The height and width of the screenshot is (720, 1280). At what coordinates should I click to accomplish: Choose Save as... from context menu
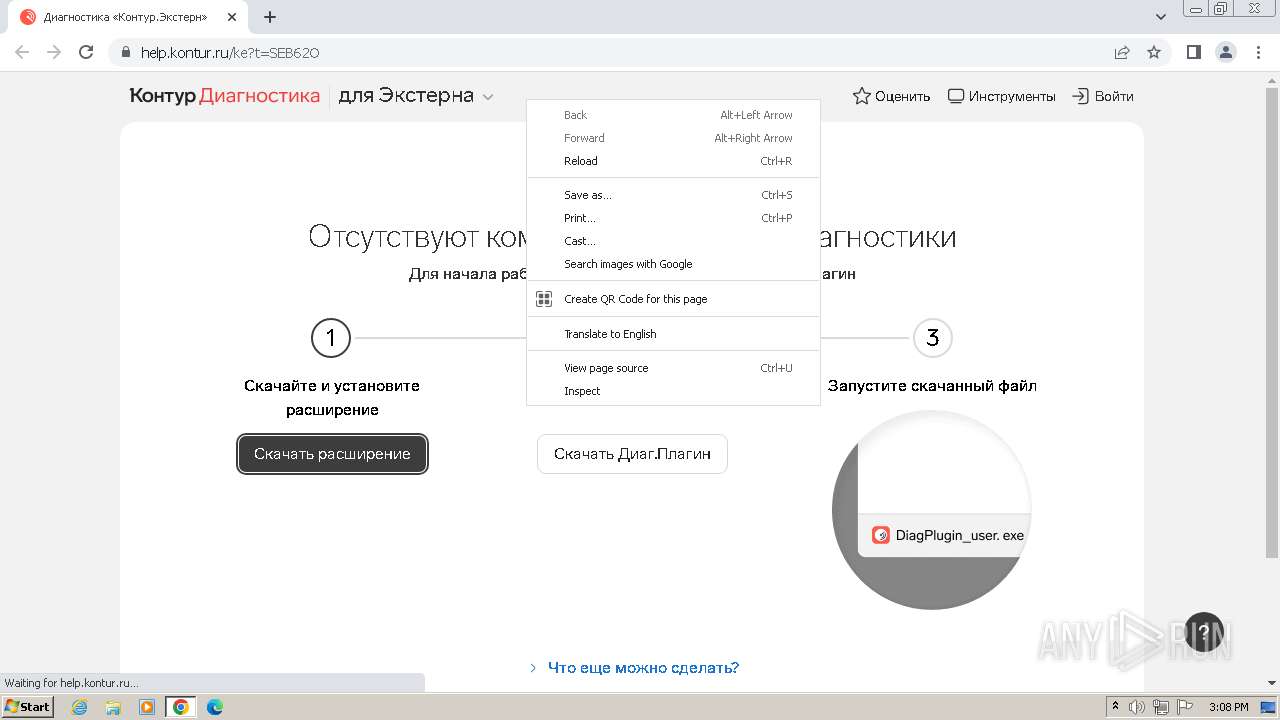click(x=673, y=195)
